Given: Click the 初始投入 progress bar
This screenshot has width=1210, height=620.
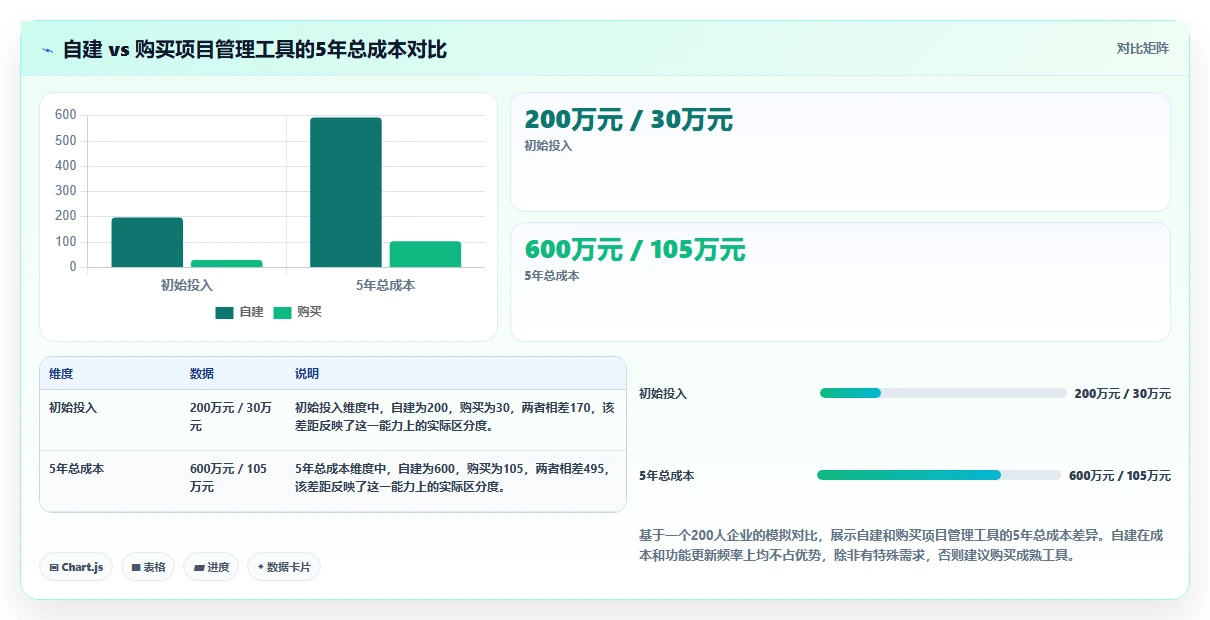Looking at the screenshot, I should point(943,393).
